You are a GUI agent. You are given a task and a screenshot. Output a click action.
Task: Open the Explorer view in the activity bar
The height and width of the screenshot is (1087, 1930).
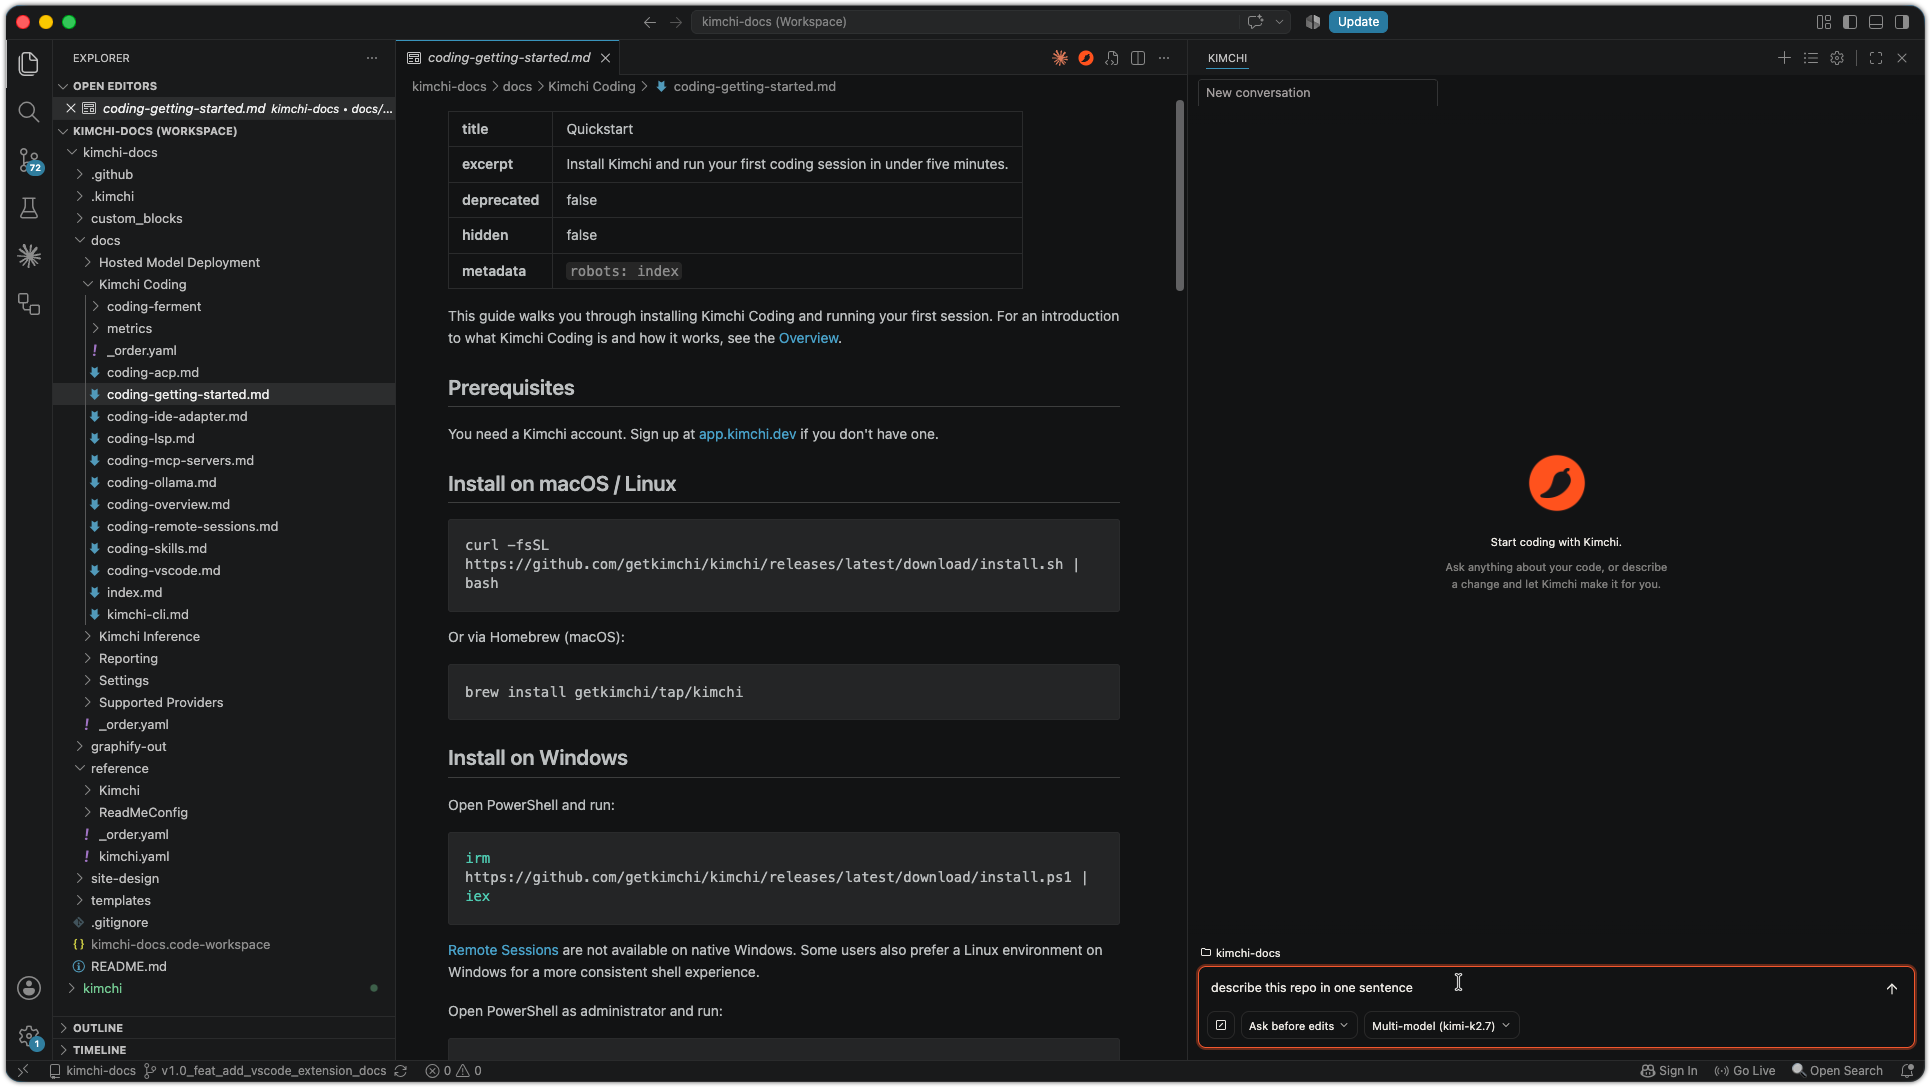coord(29,64)
